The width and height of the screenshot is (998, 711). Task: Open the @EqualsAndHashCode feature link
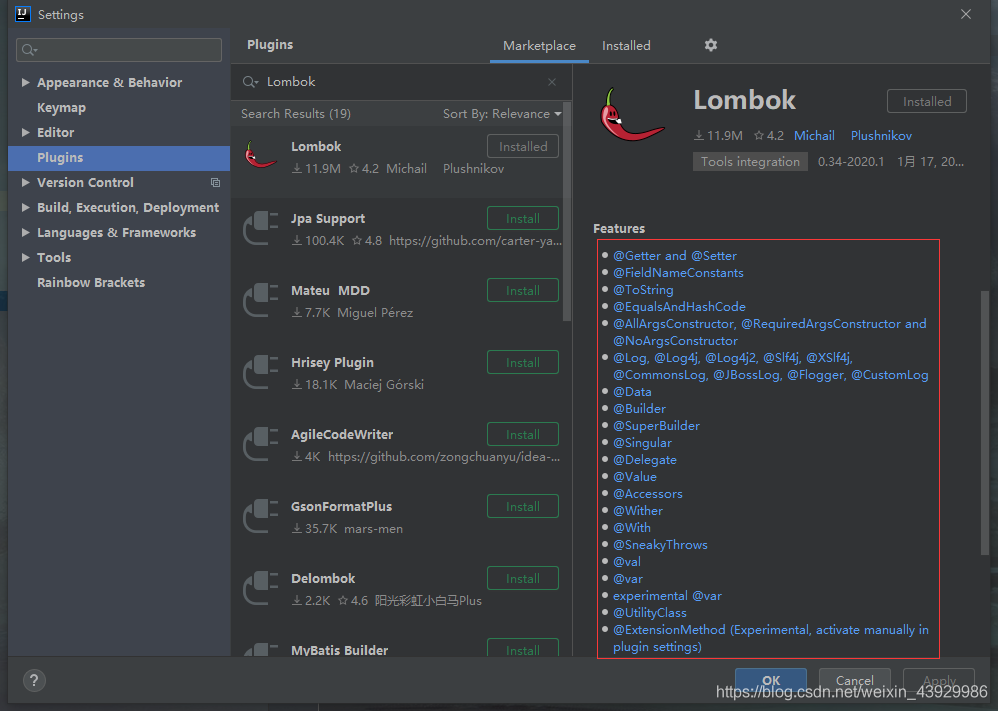(x=679, y=307)
